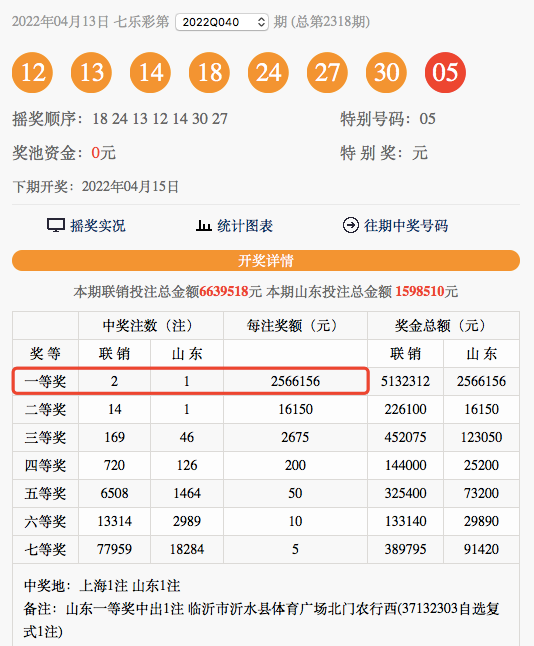
Task: Click the 奖金总额（元）column header
Action: click(443, 325)
